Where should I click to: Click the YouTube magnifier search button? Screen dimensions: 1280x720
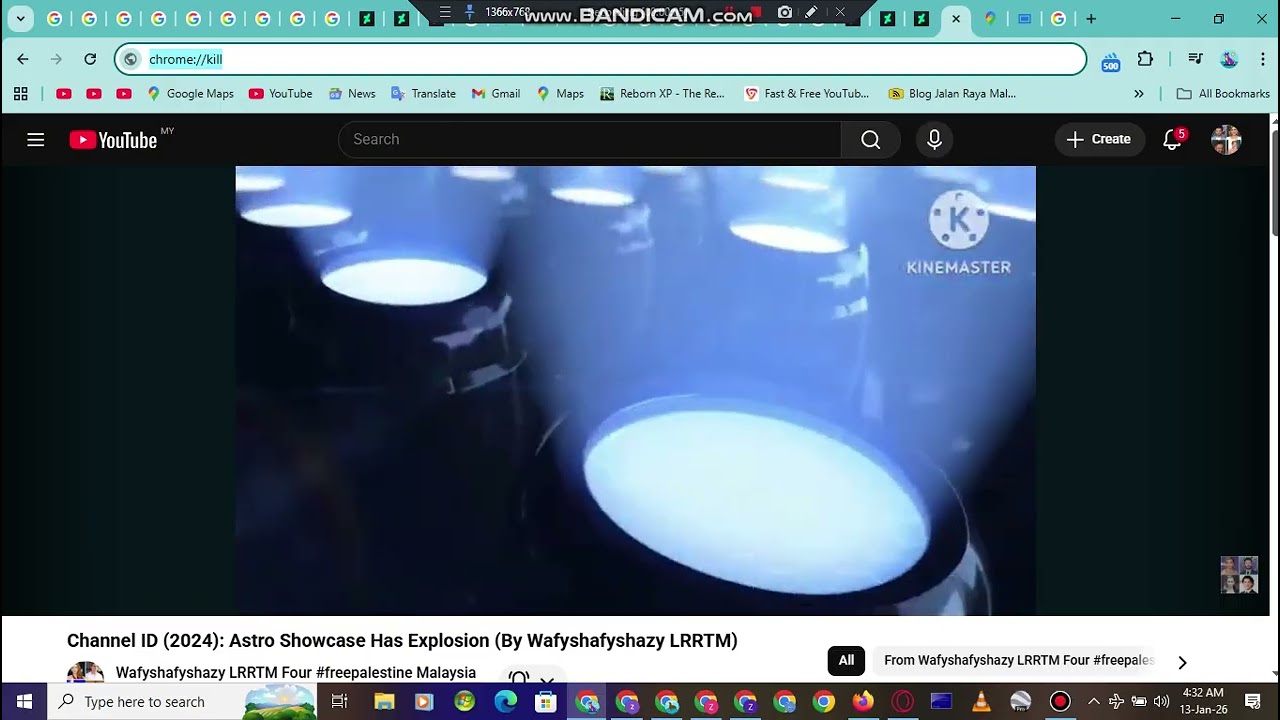tap(871, 139)
